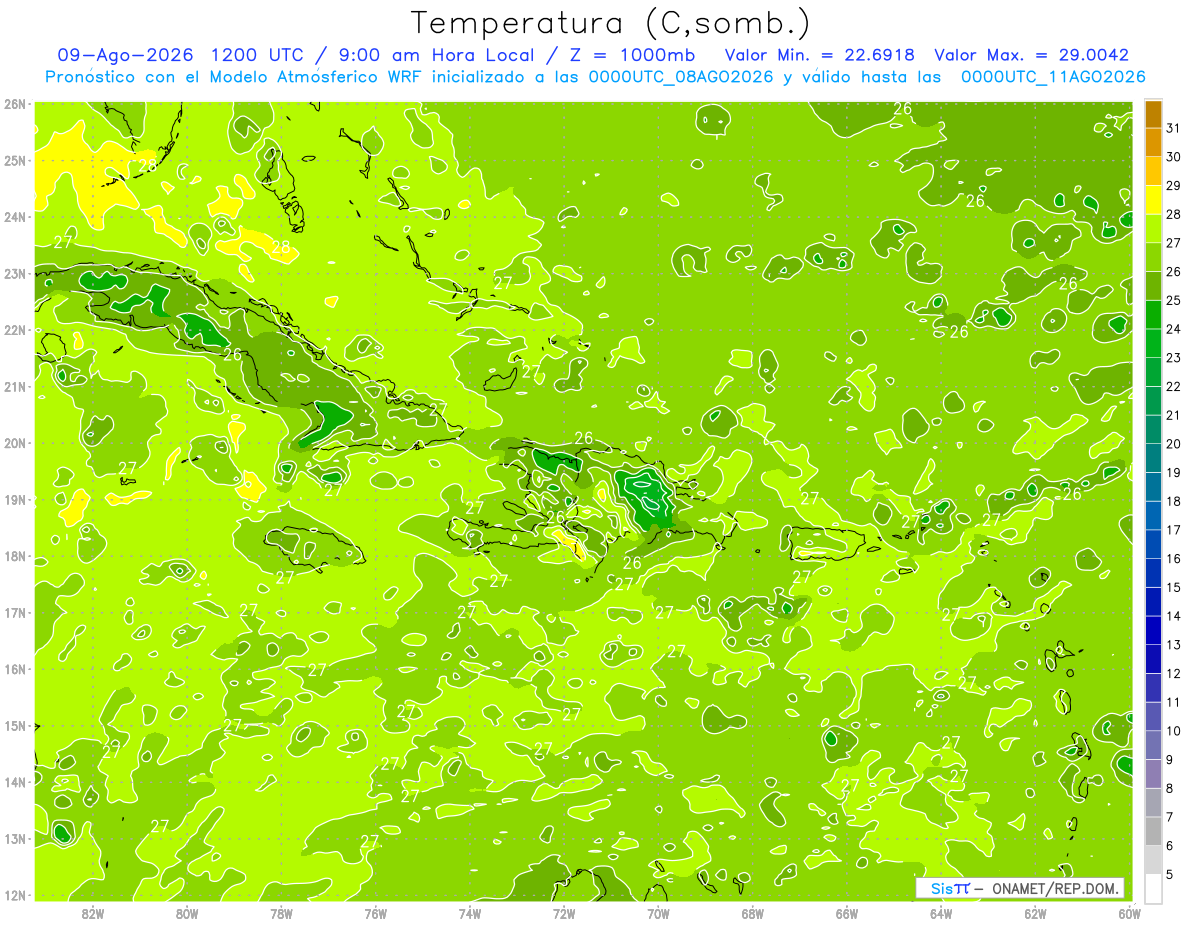Click the date 09-Ago-2026 in the header
Screen dimensions: 1200x927
coord(126,55)
